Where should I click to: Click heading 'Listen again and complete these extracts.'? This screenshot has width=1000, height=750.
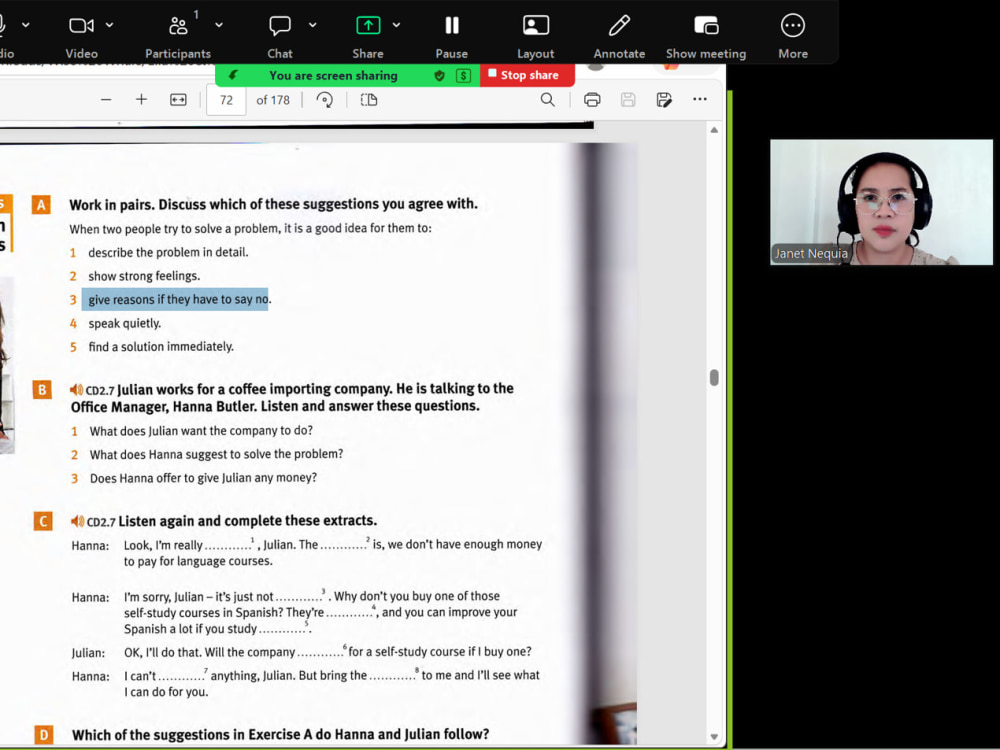tap(247, 521)
